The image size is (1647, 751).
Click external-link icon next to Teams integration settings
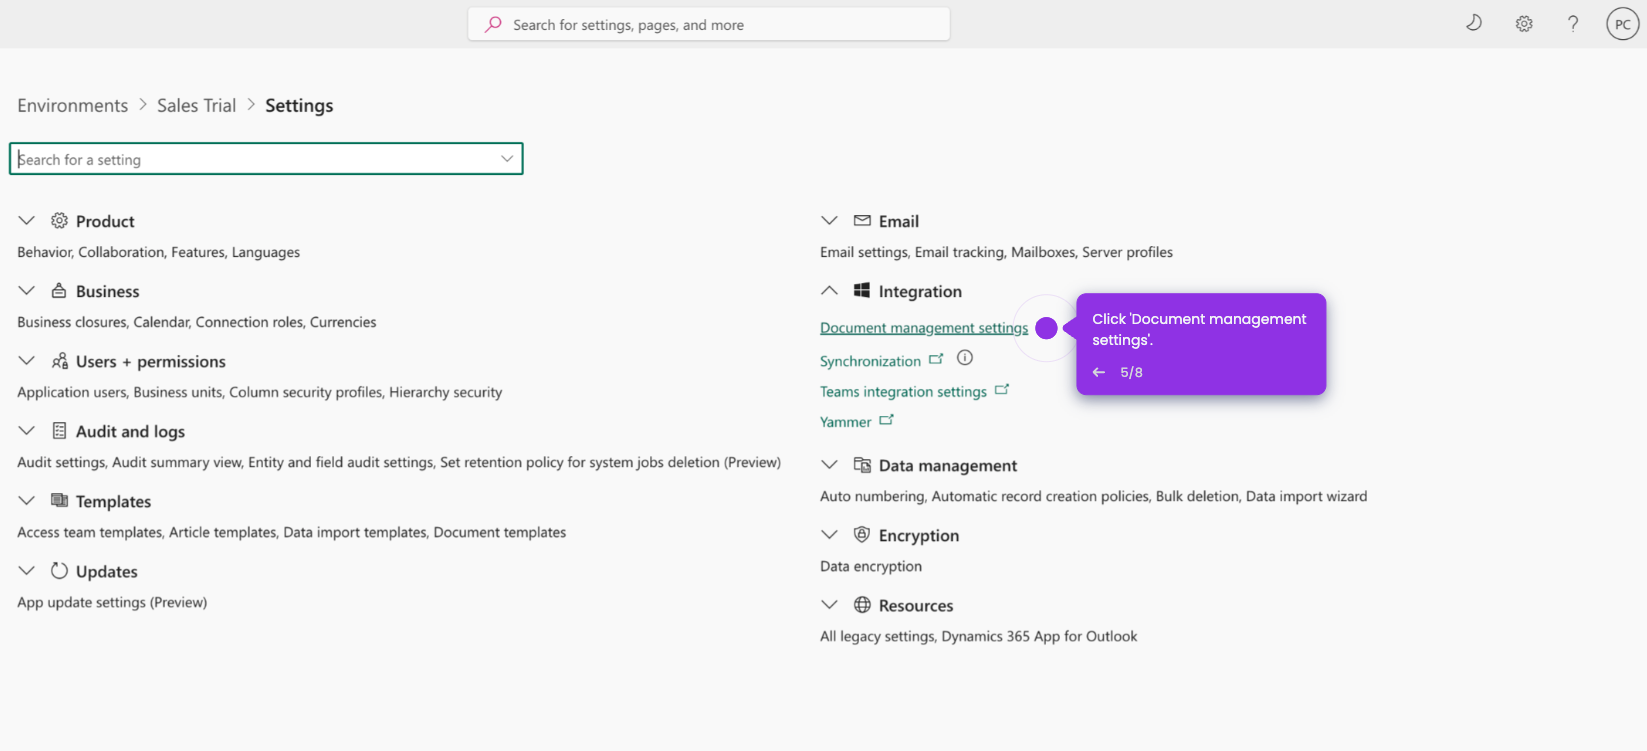tap(1002, 389)
